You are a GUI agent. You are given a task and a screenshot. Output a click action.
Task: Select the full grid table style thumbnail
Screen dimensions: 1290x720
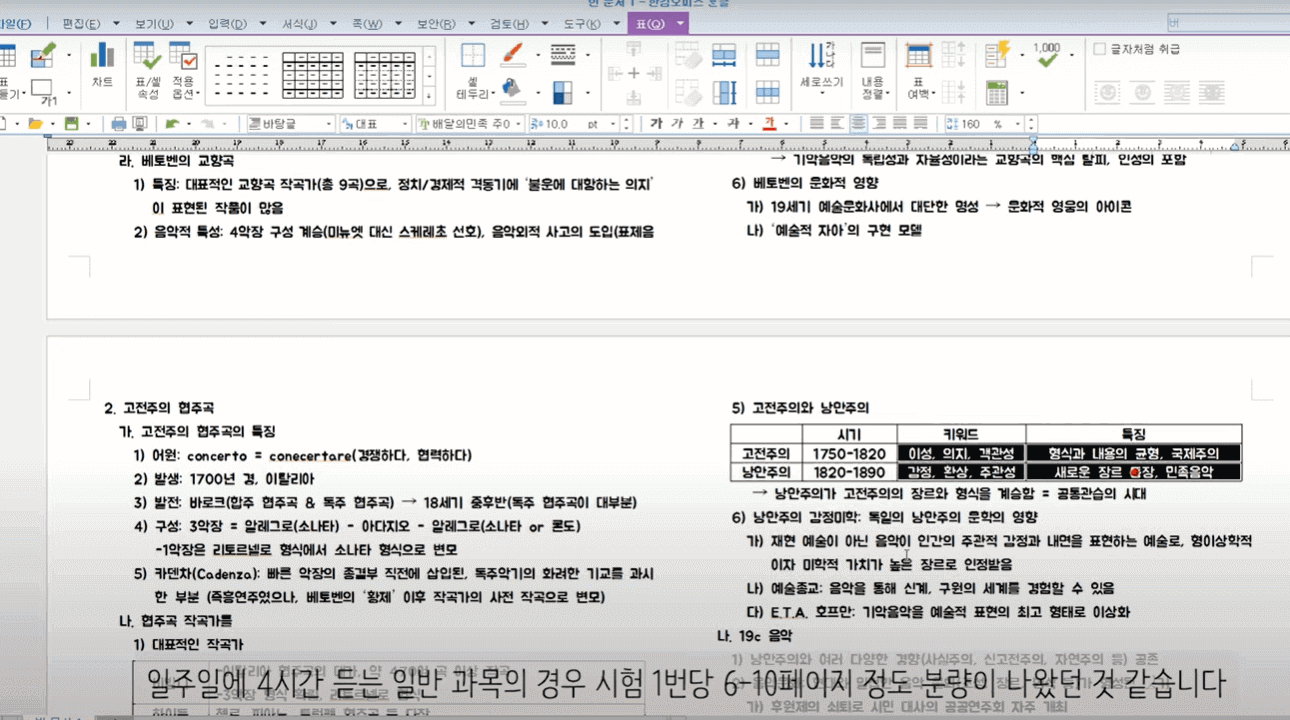(313, 75)
